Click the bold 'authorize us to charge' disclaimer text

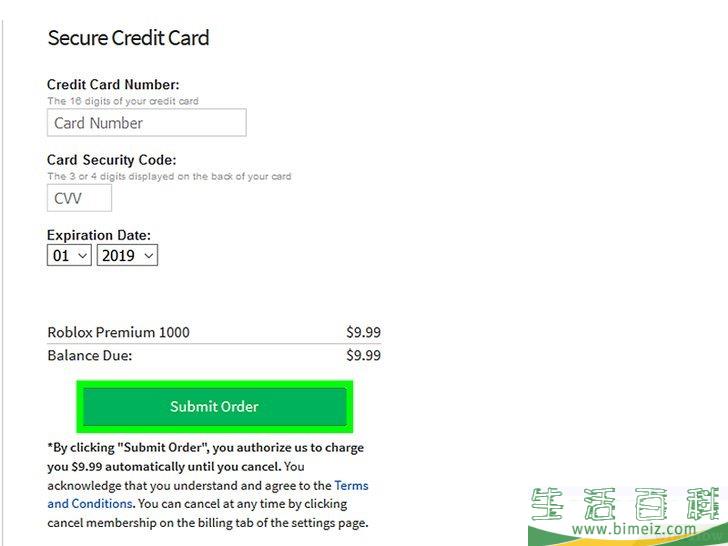click(300, 448)
